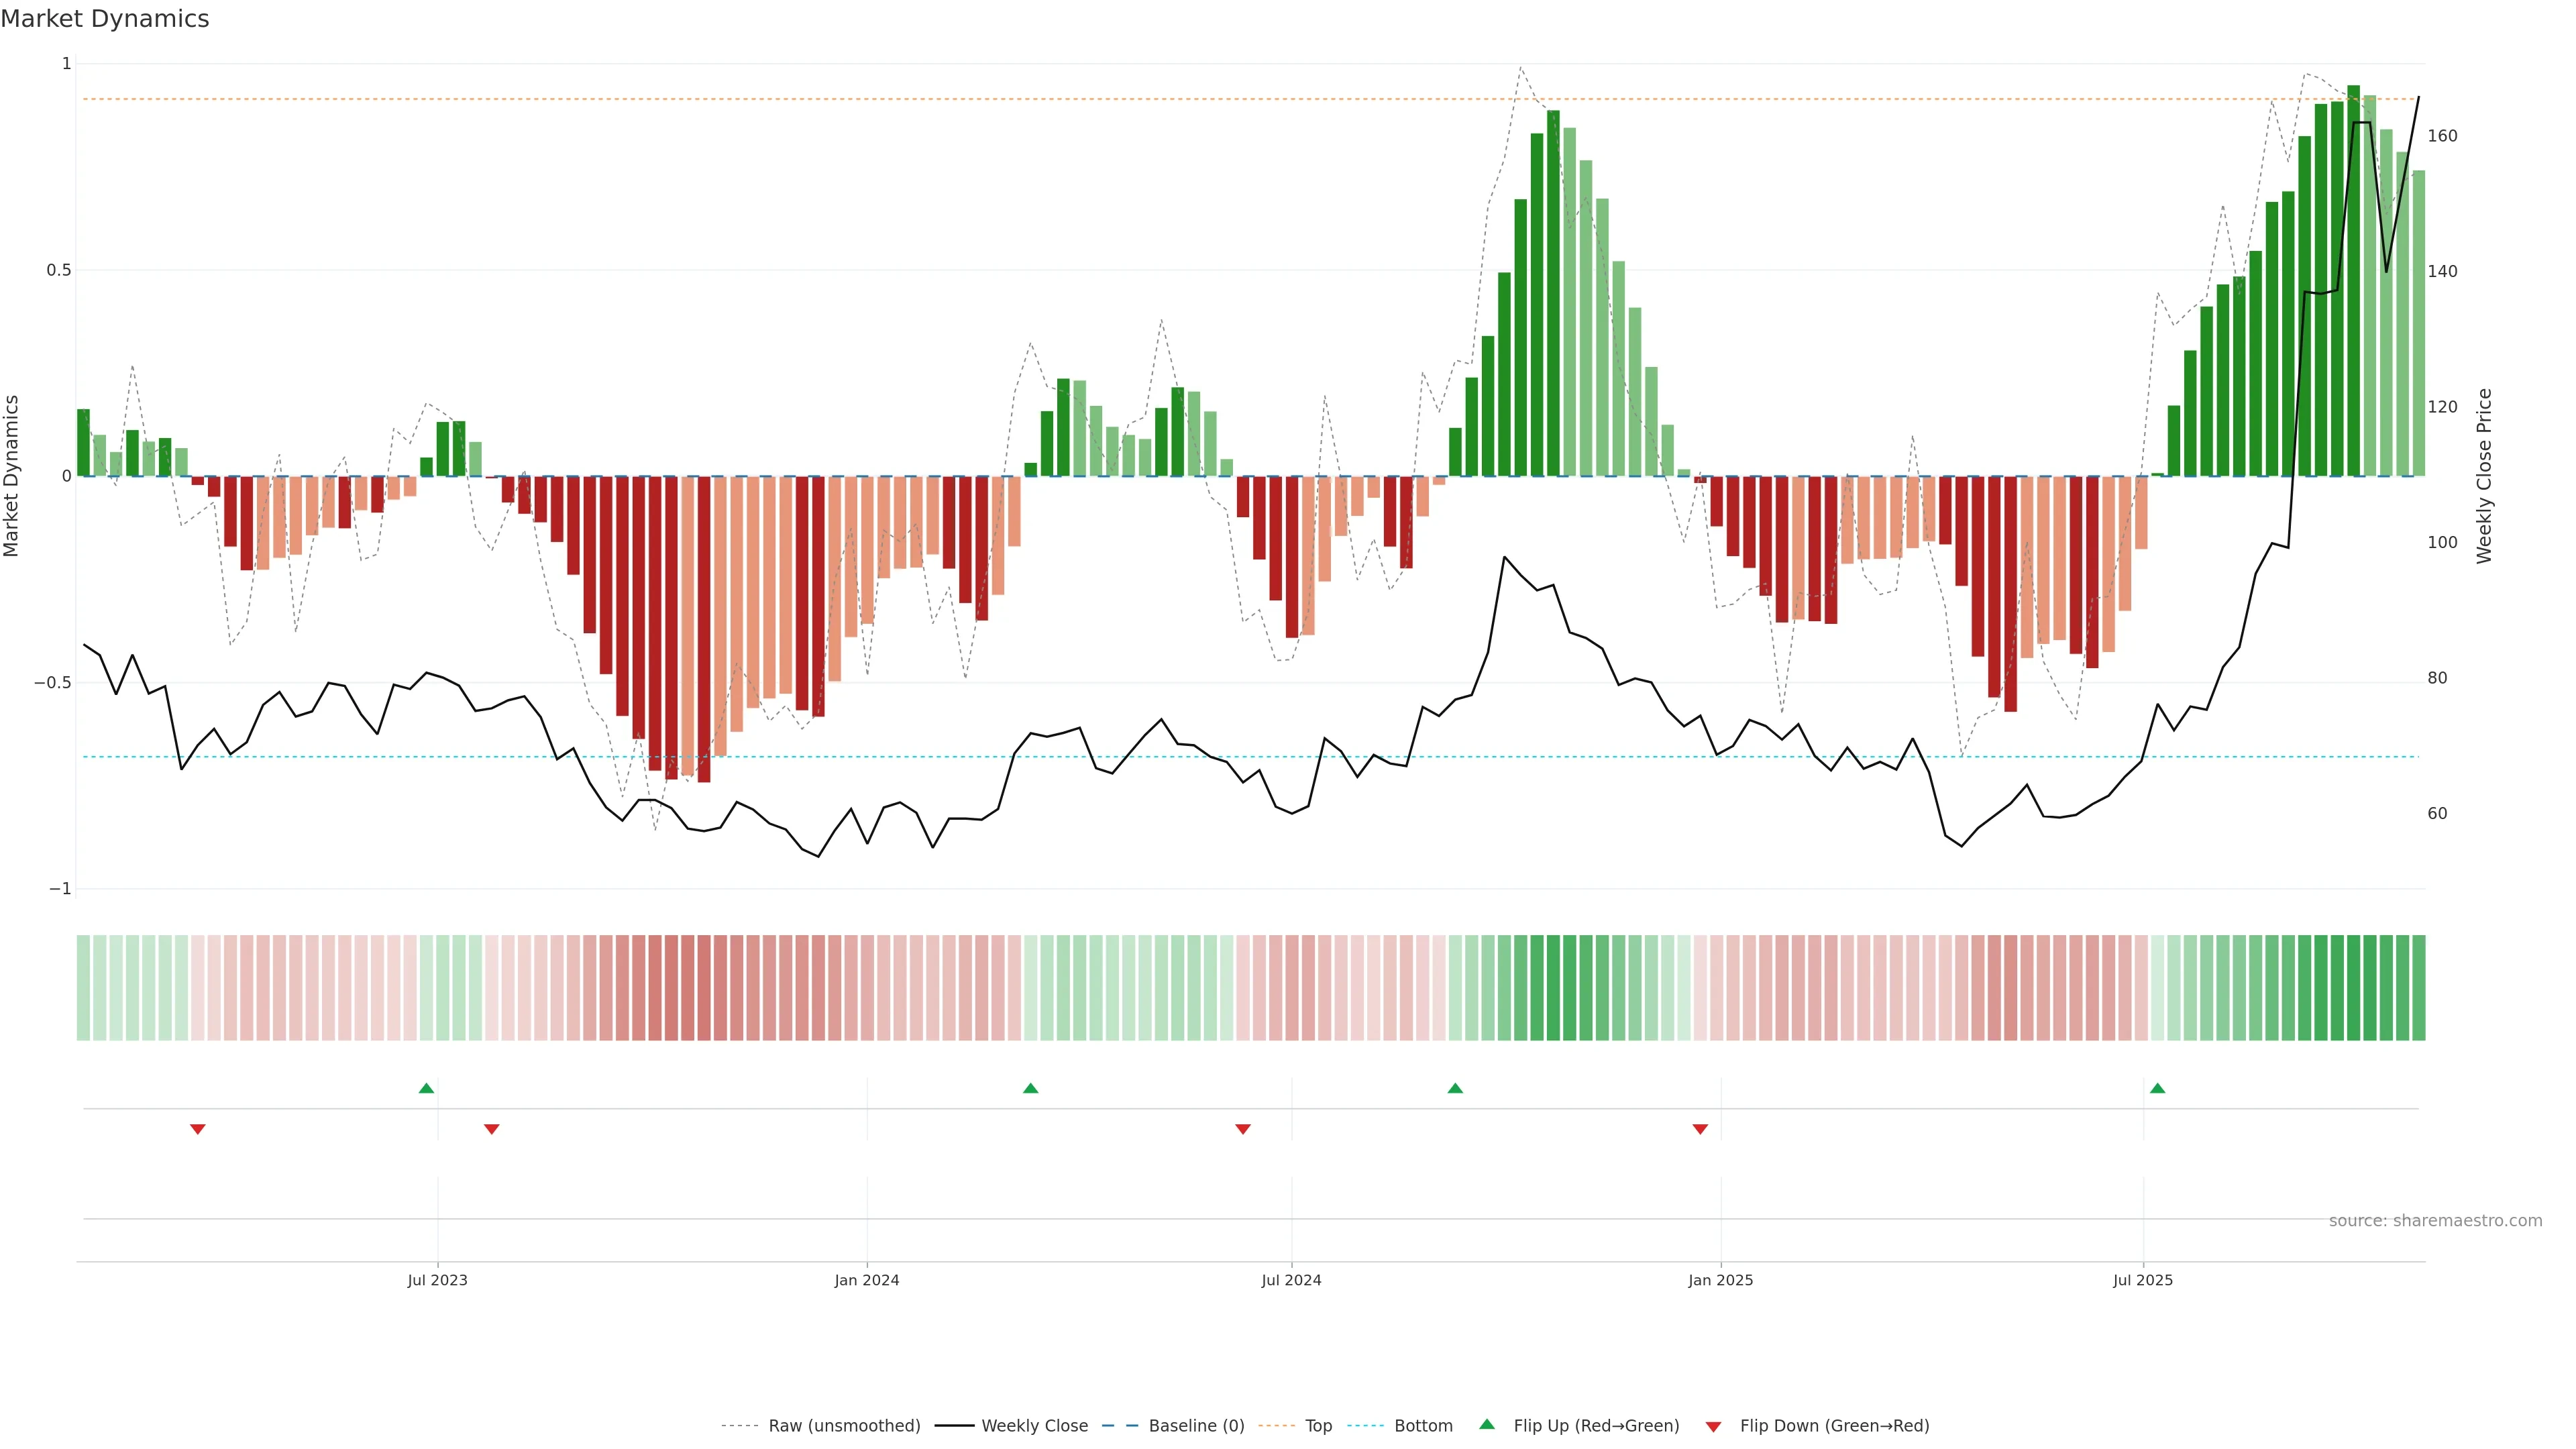The width and height of the screenshot is (2576, 1449).
Task: Click the Weekly Close Price axis title
Action: tap(2484, 476)
